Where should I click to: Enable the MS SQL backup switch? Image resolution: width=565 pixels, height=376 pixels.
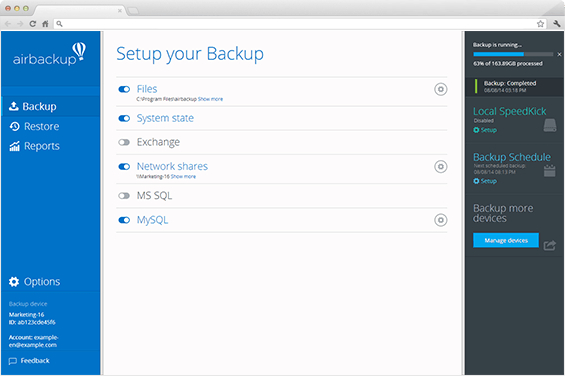pyautogui.click(x=124, y=196)
